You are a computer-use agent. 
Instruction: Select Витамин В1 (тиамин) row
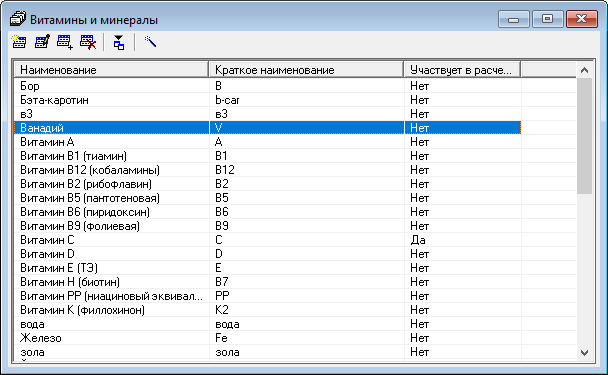(x=268, y=156)
